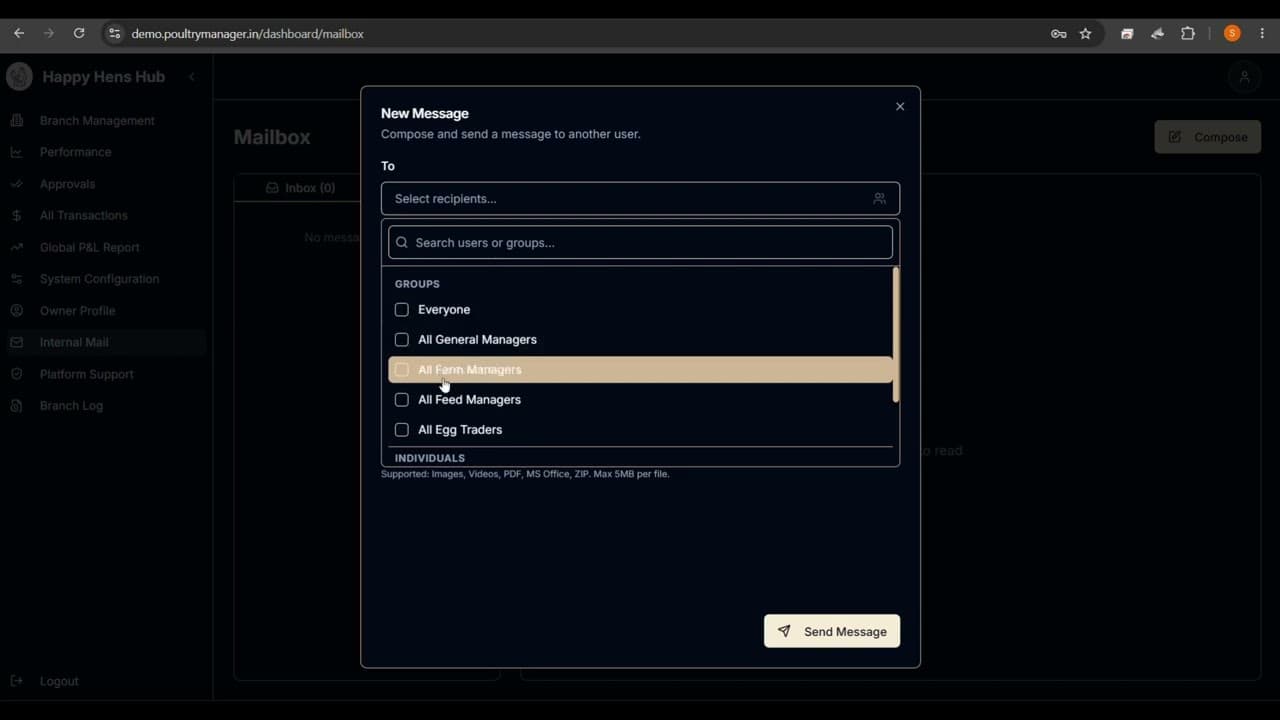
Task: Click the Send Message button
Action: 832,631
